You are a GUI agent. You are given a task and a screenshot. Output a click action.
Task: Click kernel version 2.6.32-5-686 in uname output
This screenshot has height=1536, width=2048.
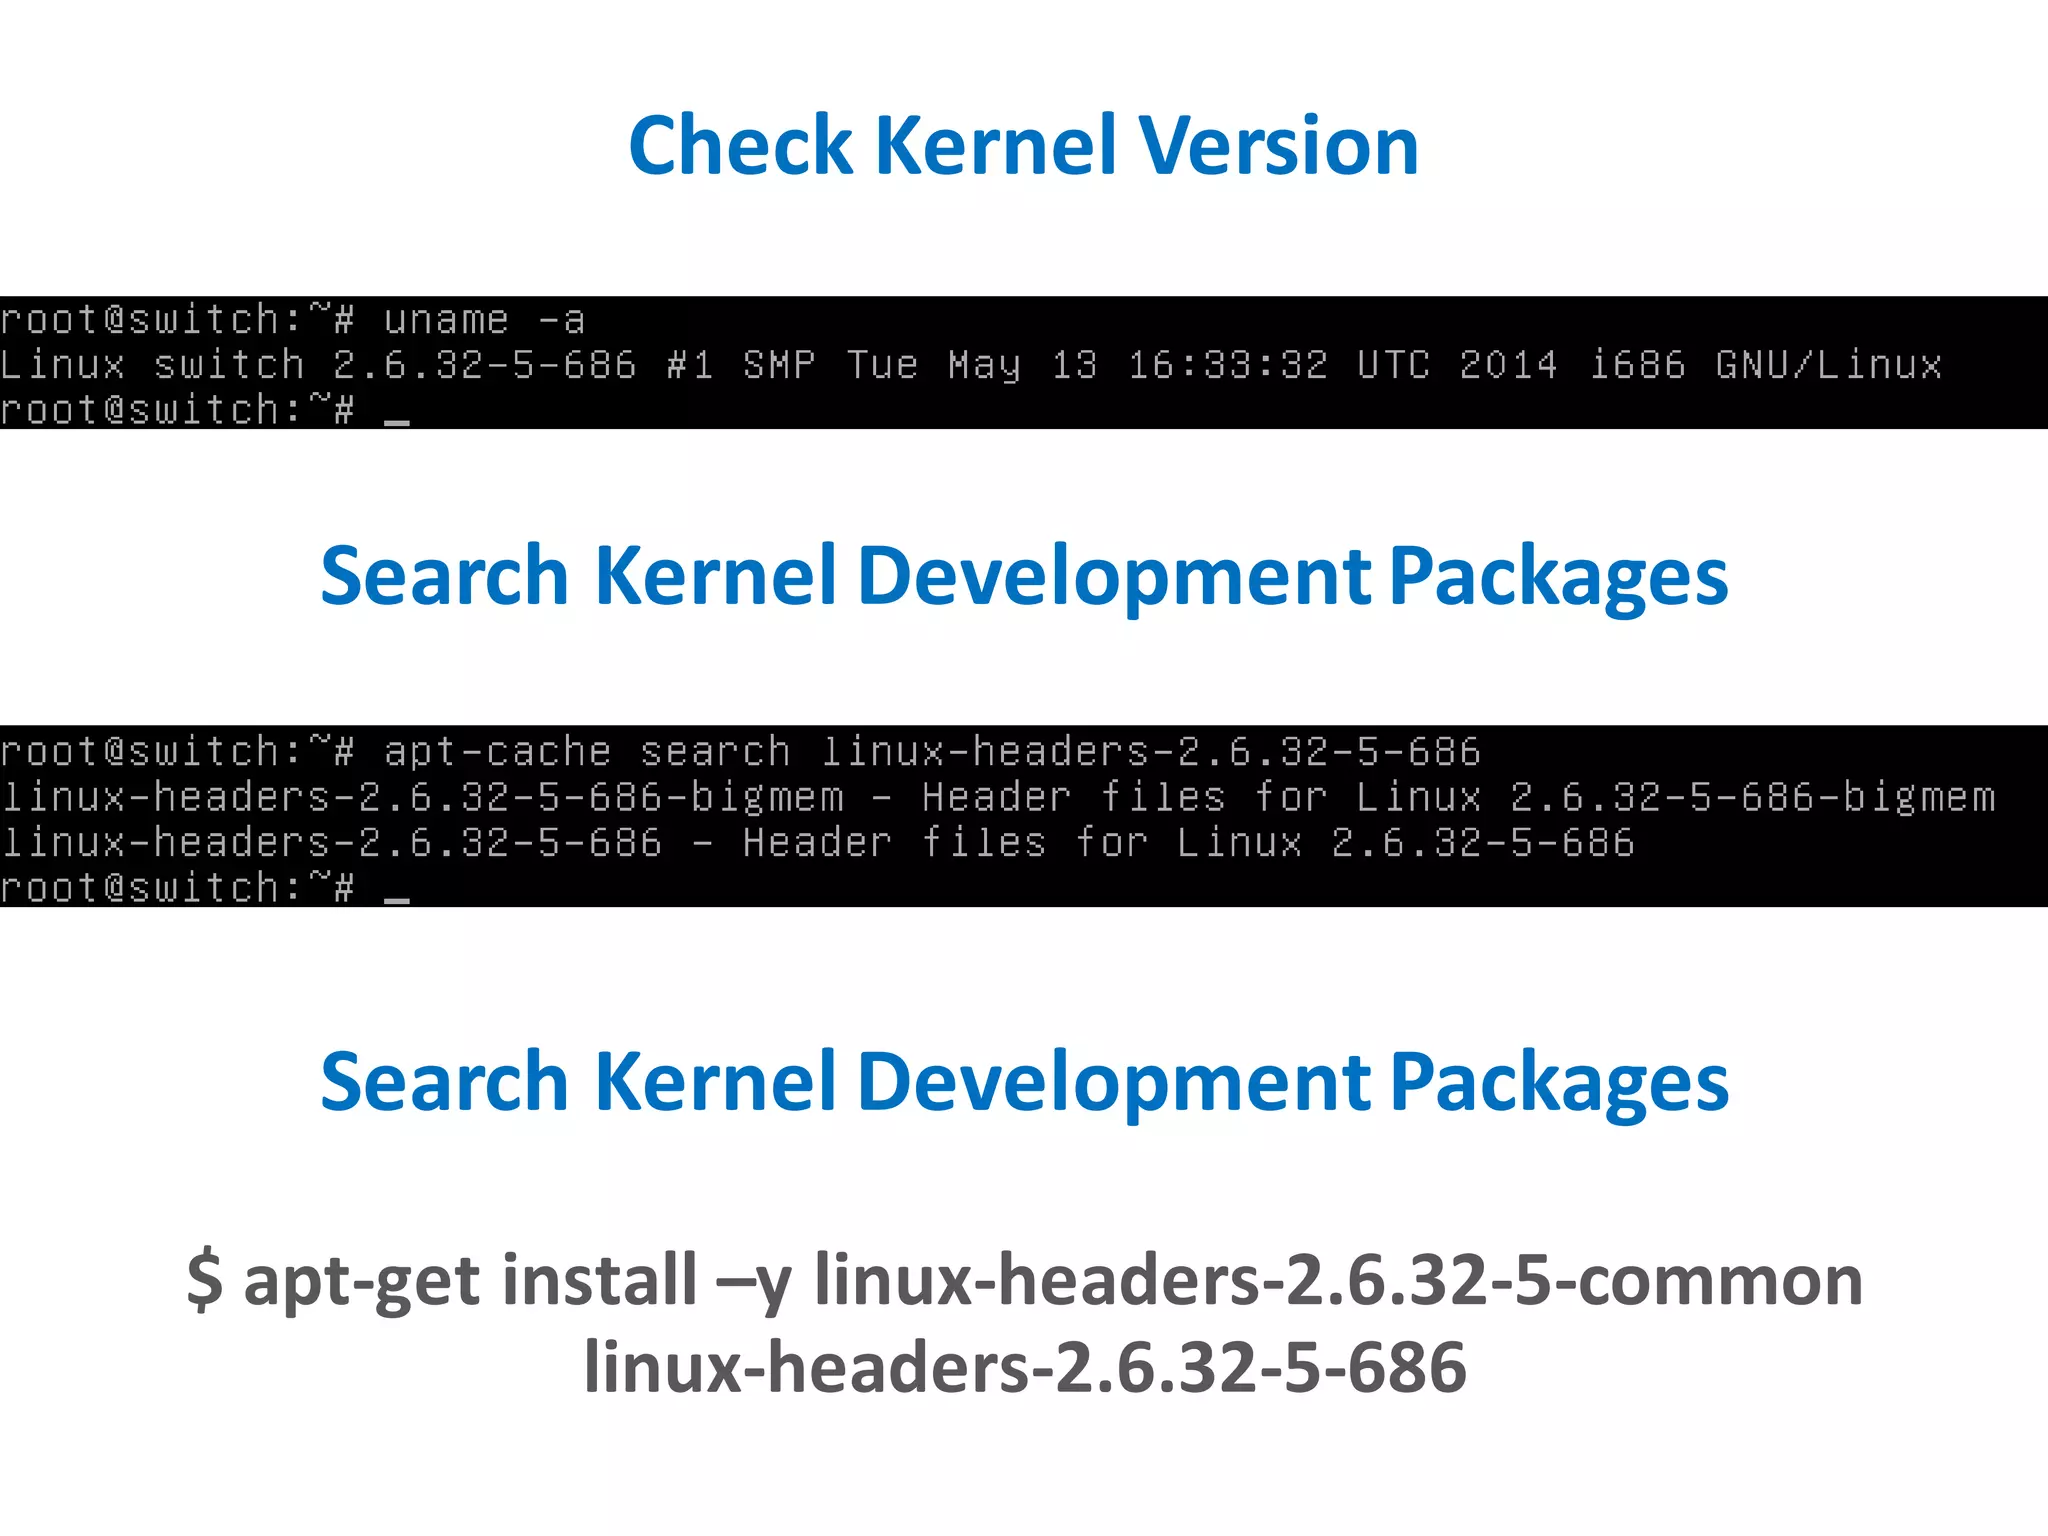484,365
